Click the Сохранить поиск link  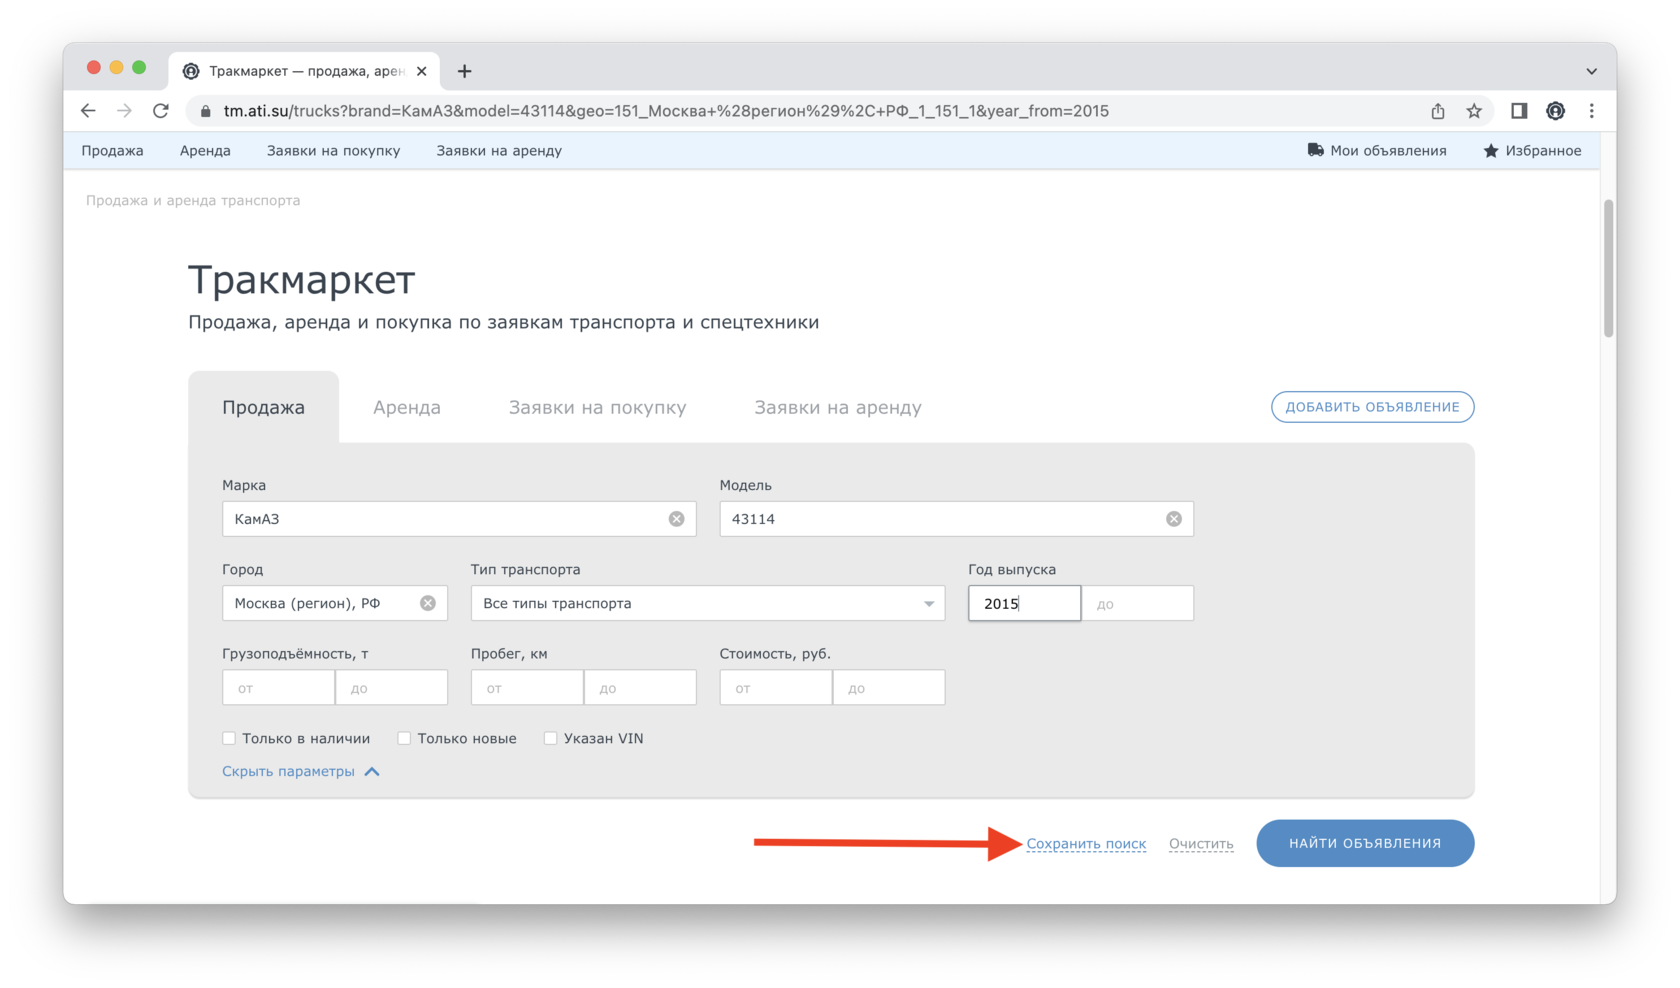(x=1086, y=844)
